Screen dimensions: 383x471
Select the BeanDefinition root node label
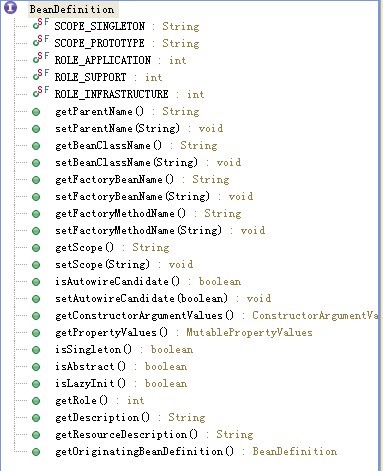coord(72,9)
